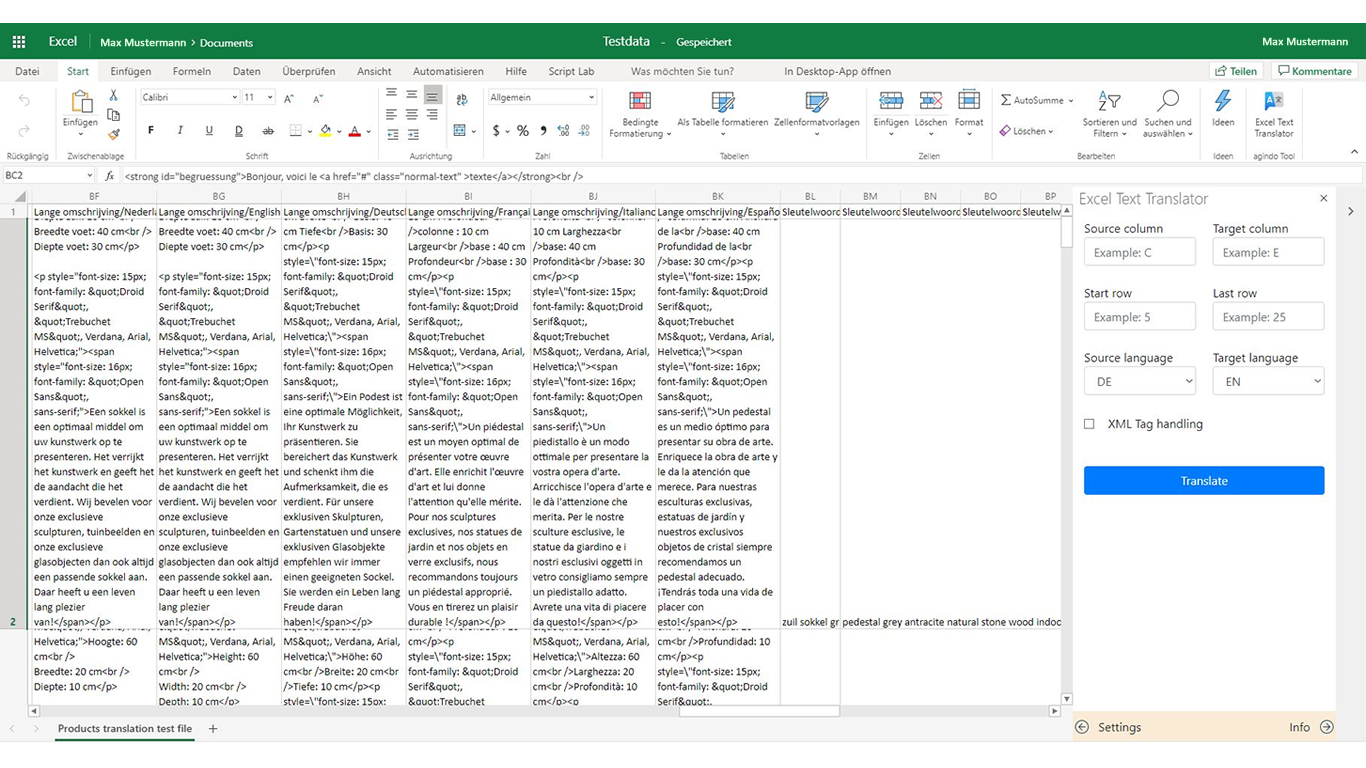Switch to the Formeln ribbon tab

[x=192, y=71]
